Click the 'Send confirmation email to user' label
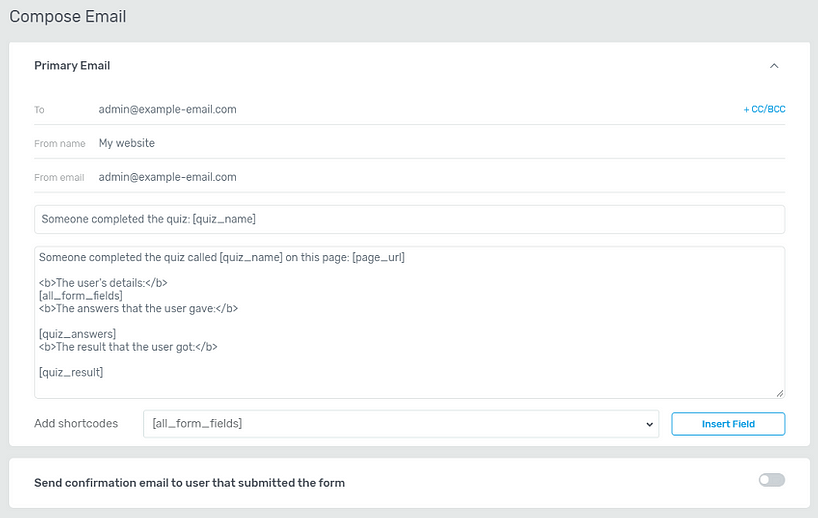The image size is (818, 518). pos(189,483)
